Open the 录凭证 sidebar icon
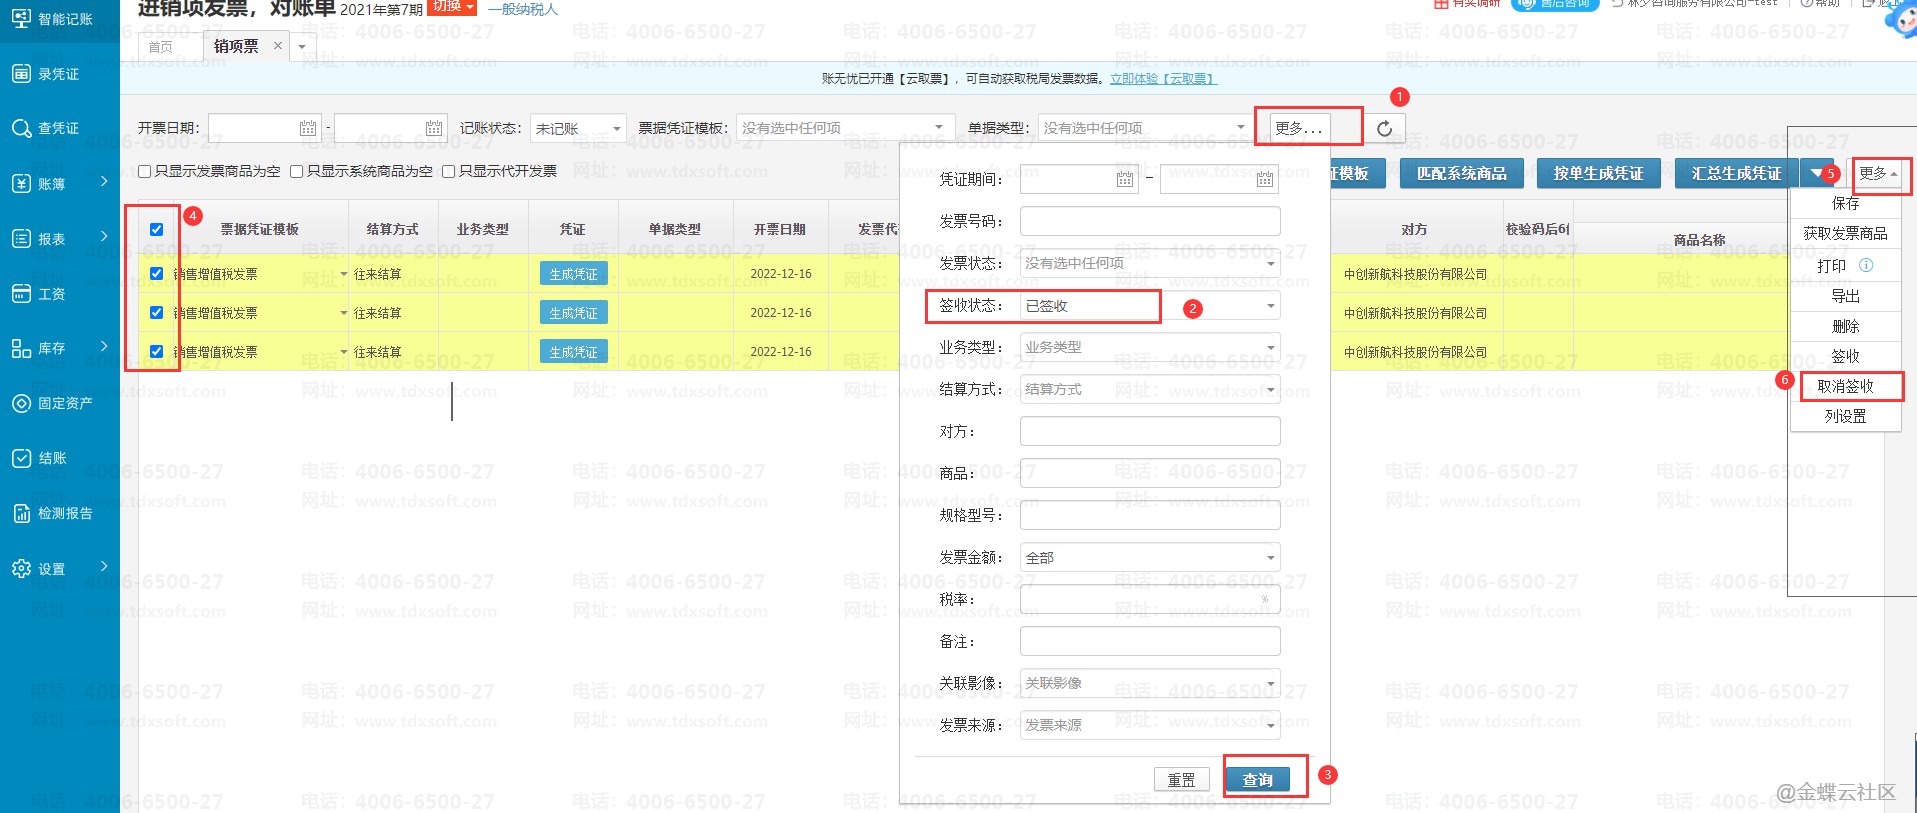Image resolution: width=1917 pixels, height=813 pixels. 21,74
